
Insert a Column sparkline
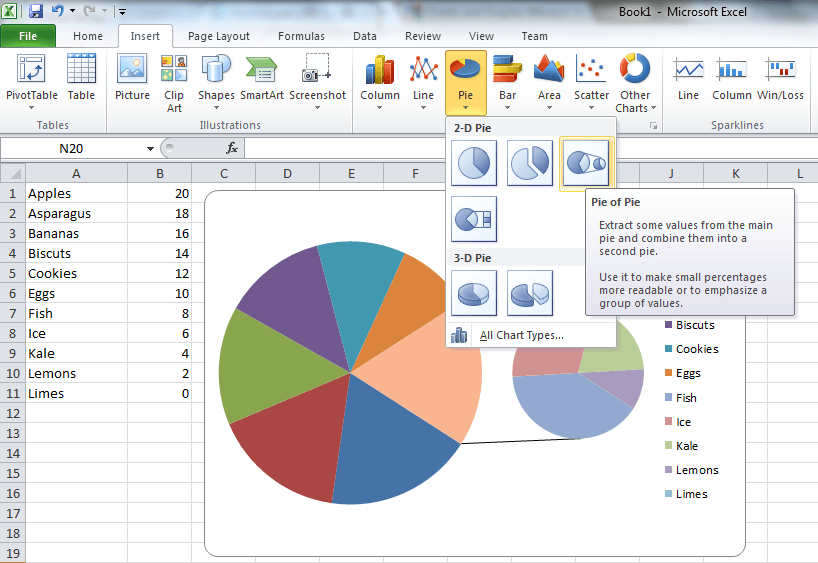click(731, 77)
